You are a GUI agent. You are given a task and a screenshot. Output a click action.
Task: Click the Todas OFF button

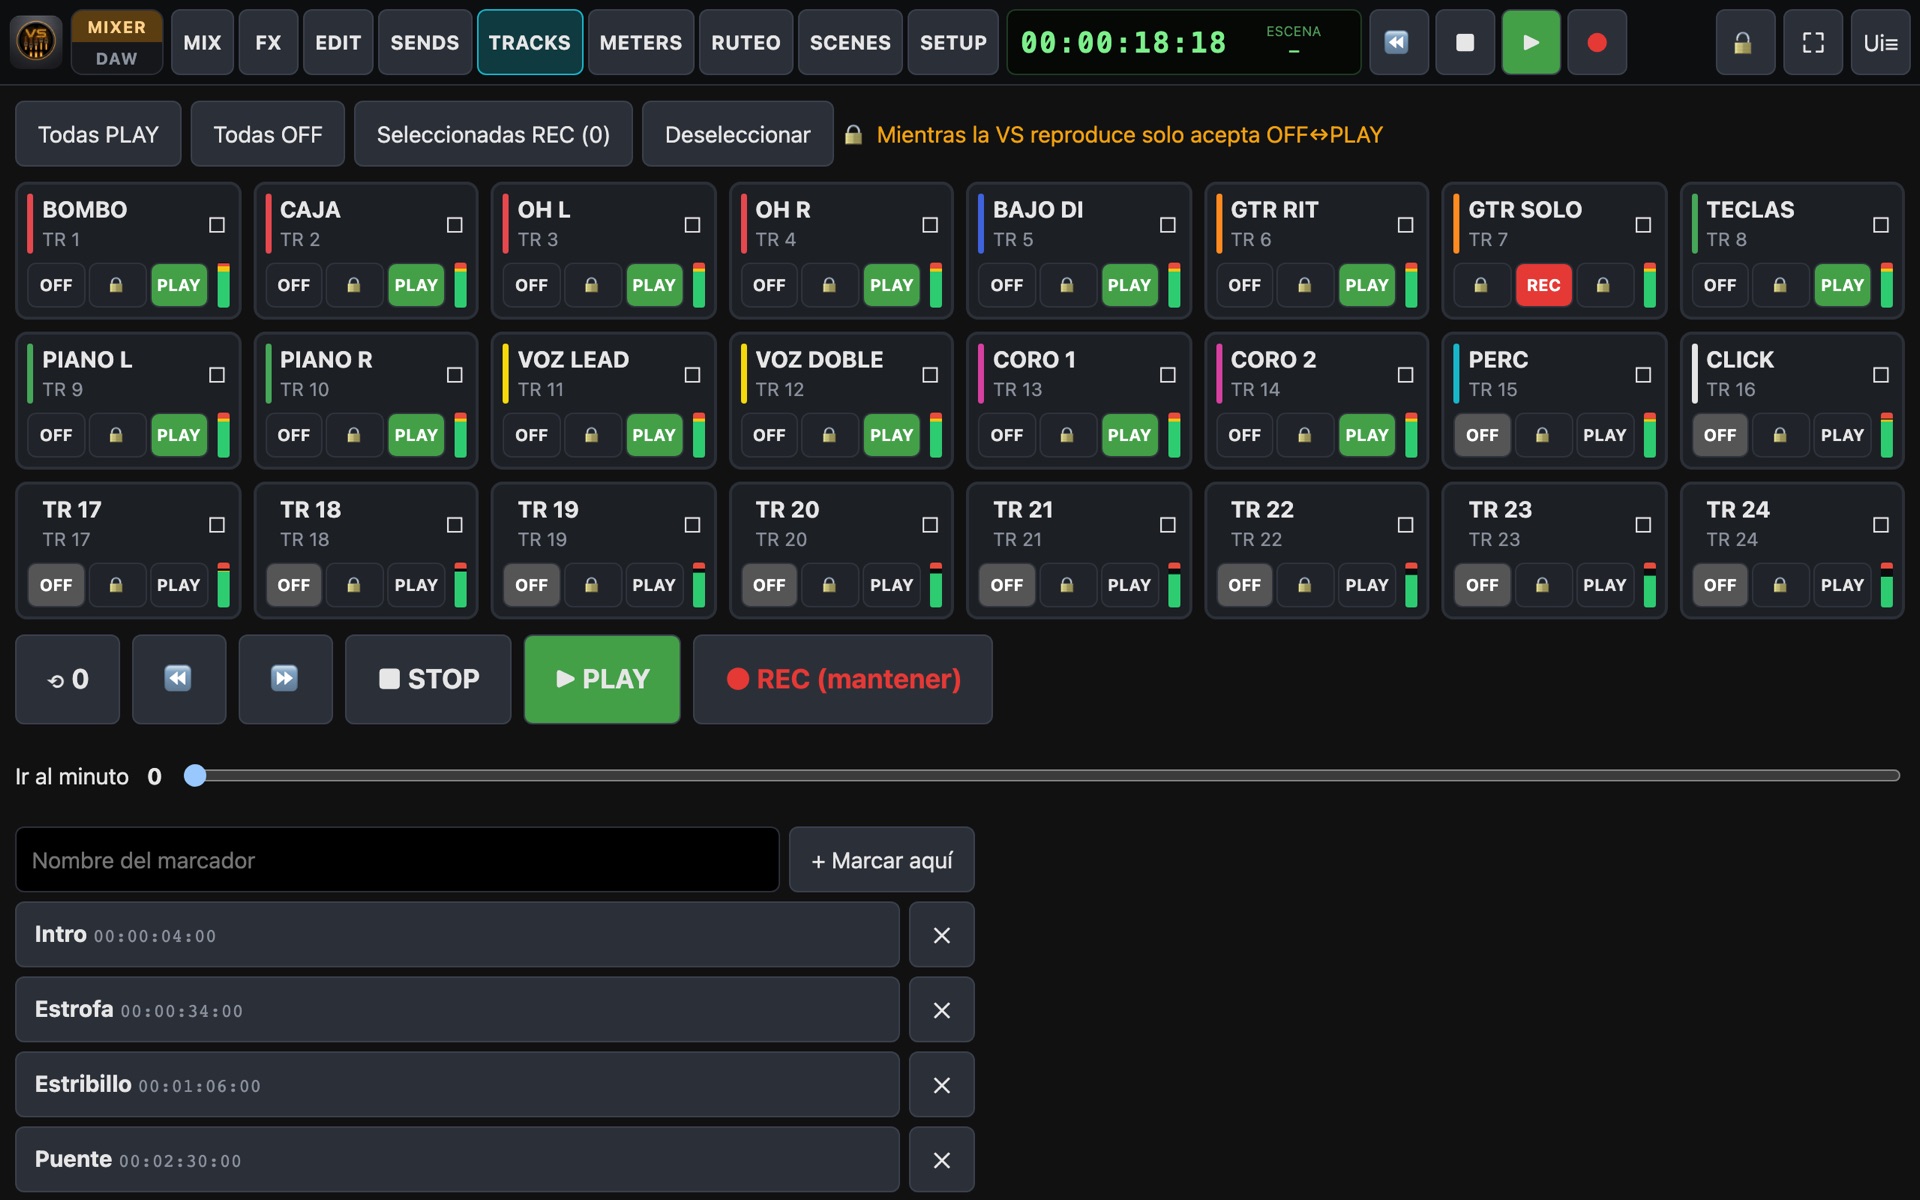pos(268,134)
